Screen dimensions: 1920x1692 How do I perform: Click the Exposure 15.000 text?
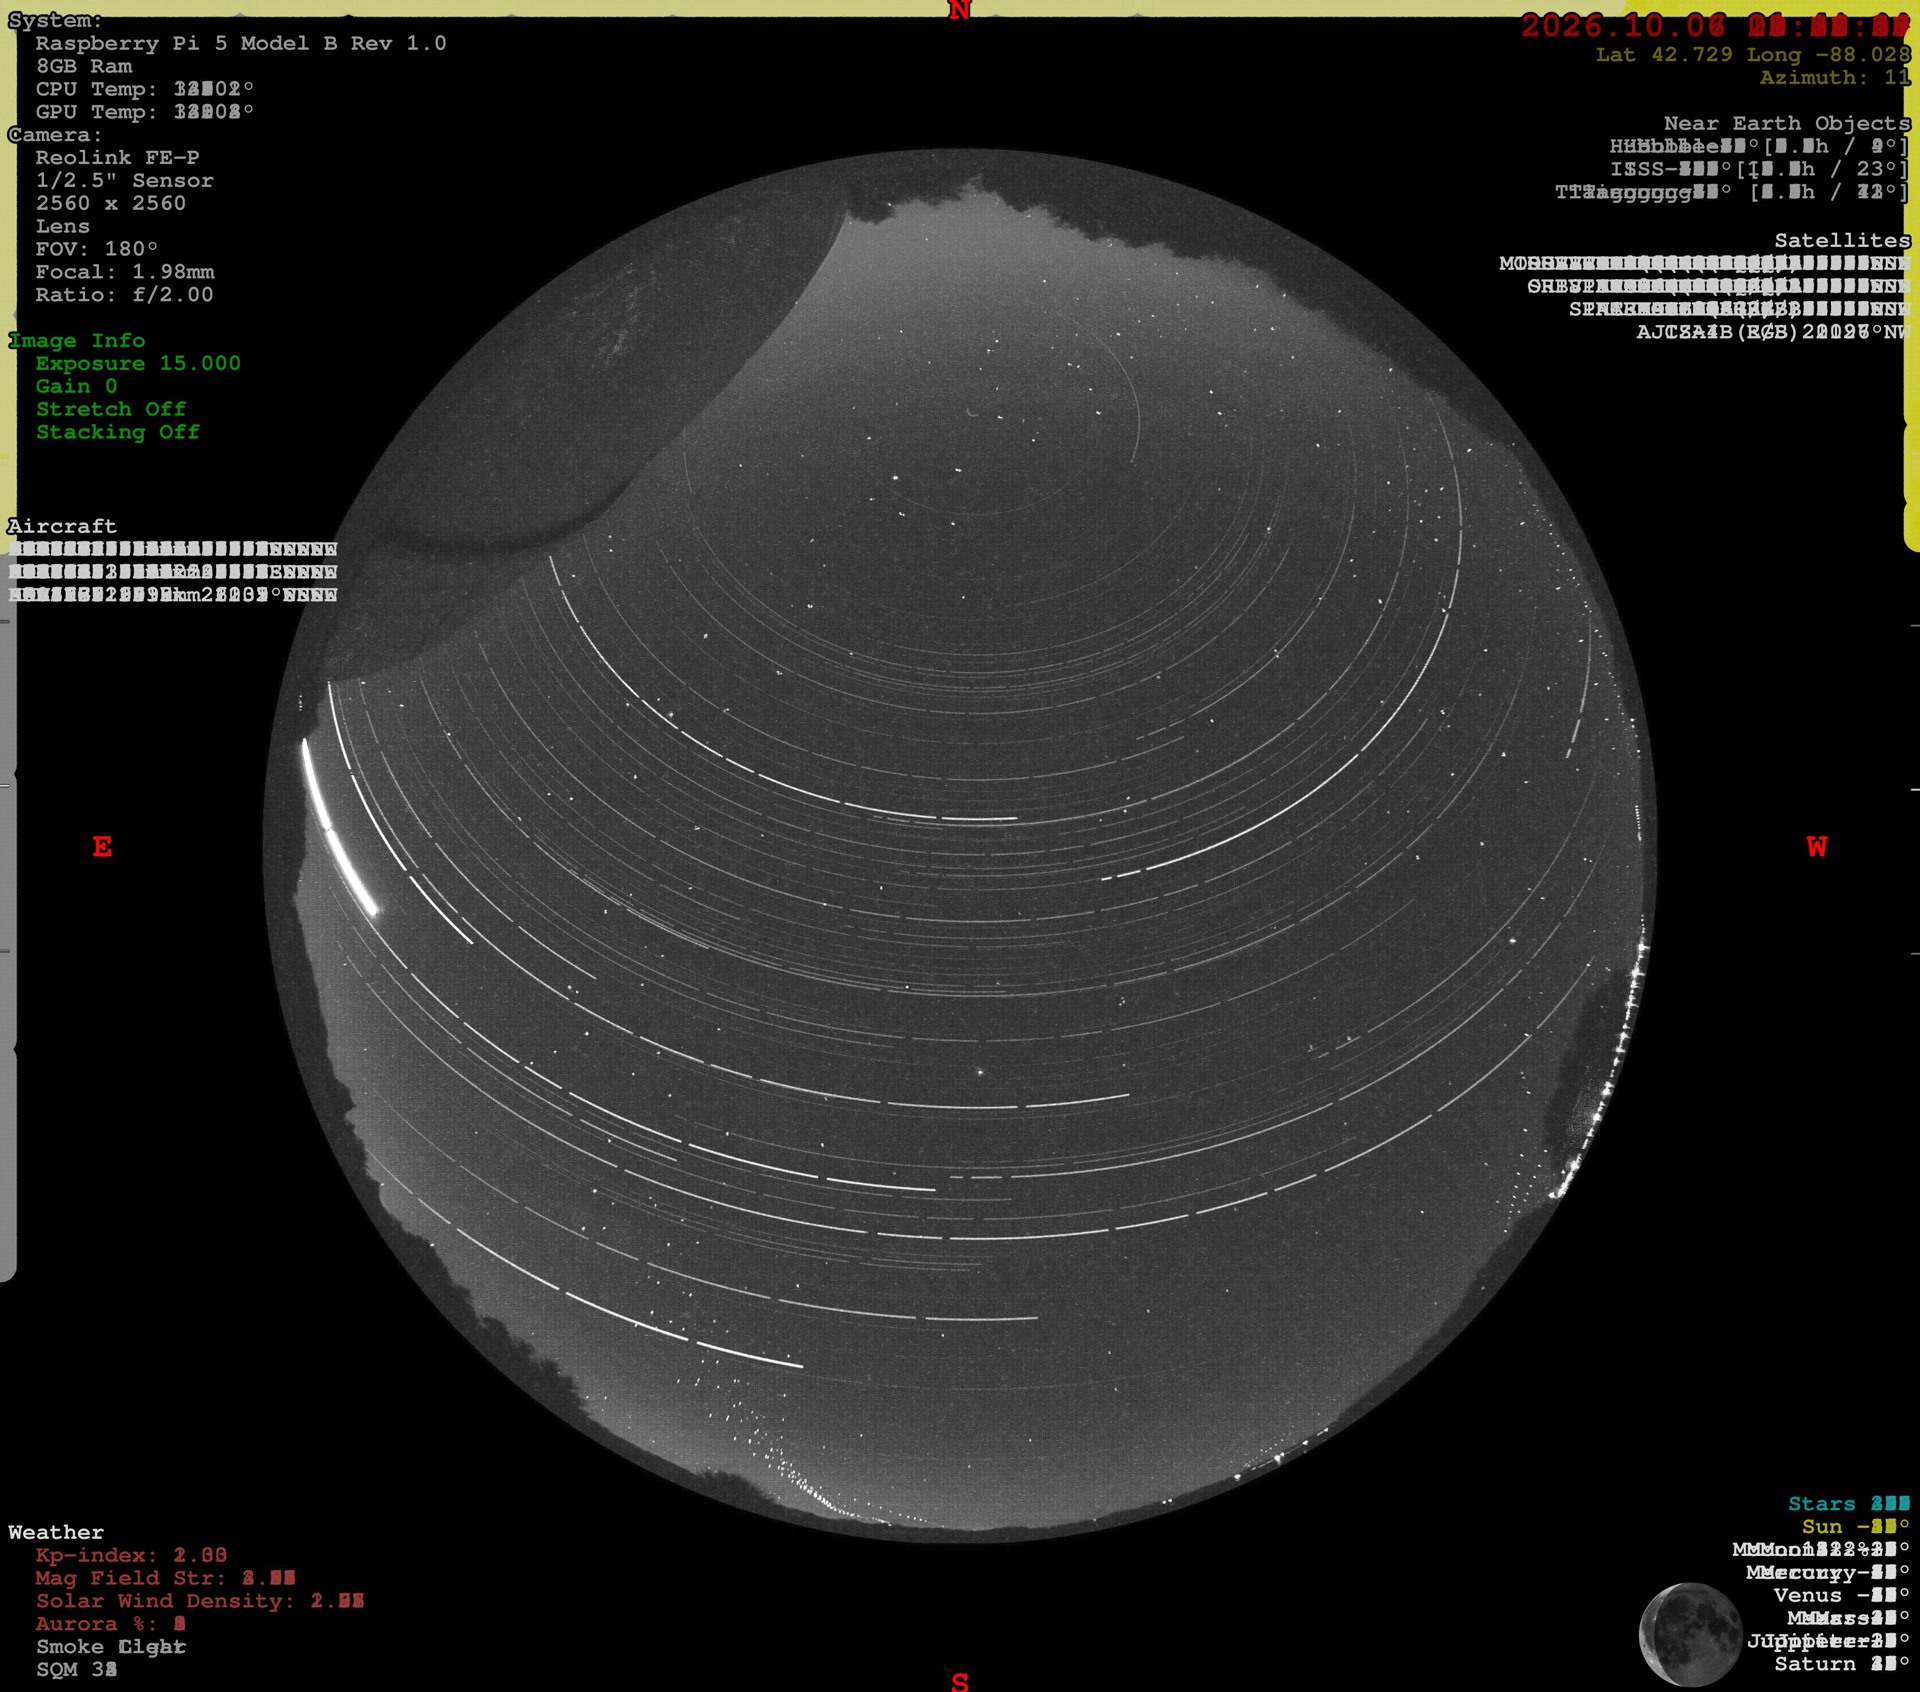(x=138, y=363)
